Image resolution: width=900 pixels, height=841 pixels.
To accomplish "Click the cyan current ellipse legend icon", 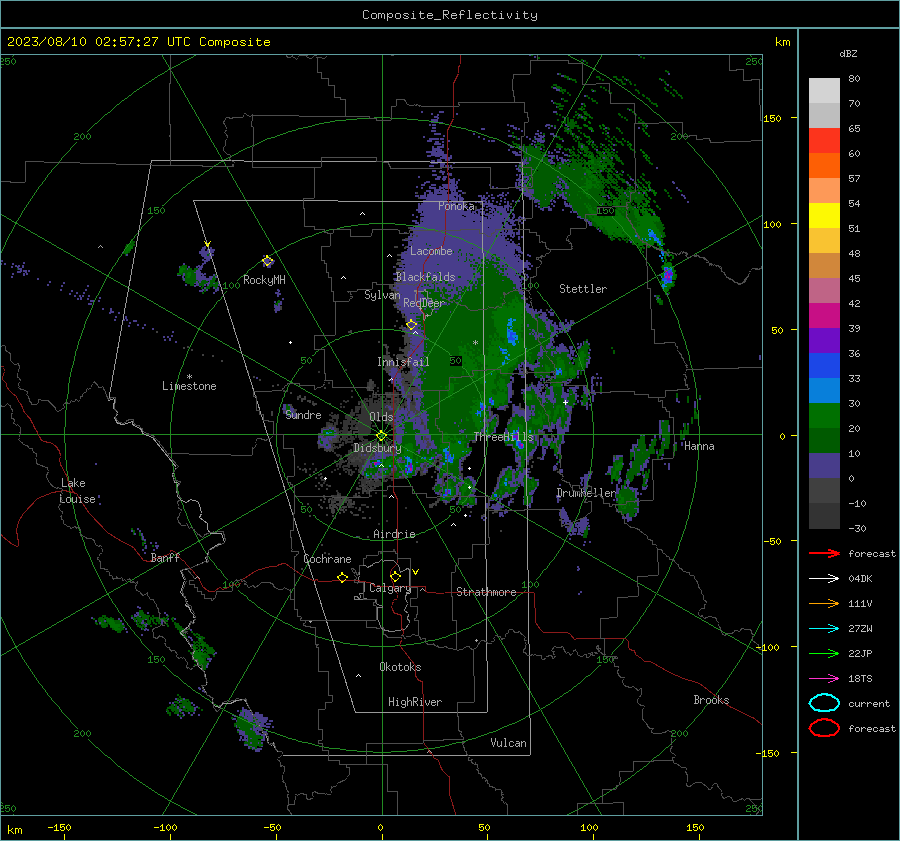I will pos(824,703).
